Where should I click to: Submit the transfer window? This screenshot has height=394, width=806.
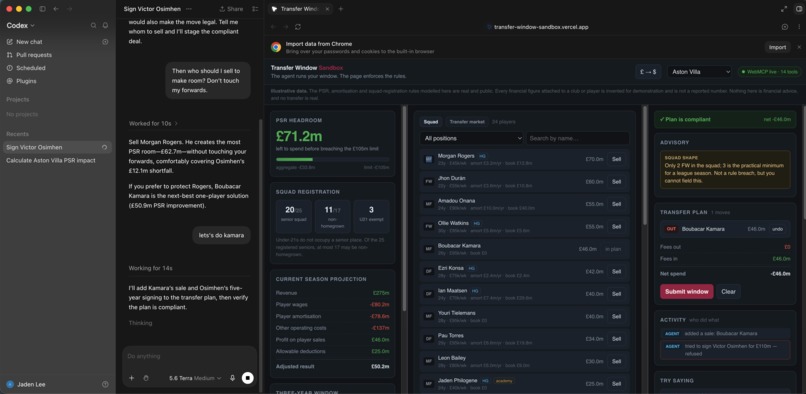687,292
